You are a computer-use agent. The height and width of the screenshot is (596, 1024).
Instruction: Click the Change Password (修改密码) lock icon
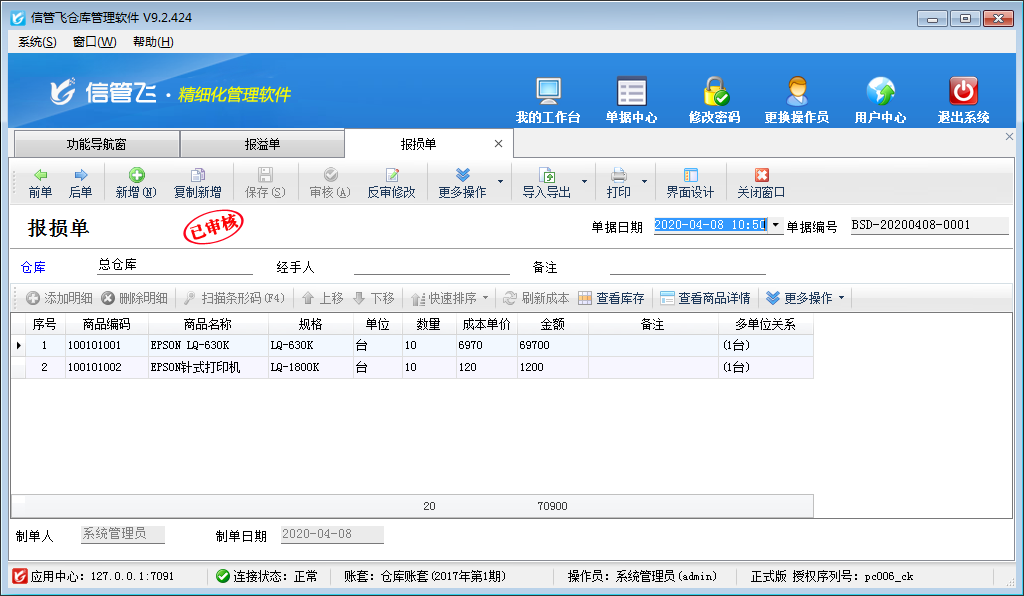tap(714, 93)
